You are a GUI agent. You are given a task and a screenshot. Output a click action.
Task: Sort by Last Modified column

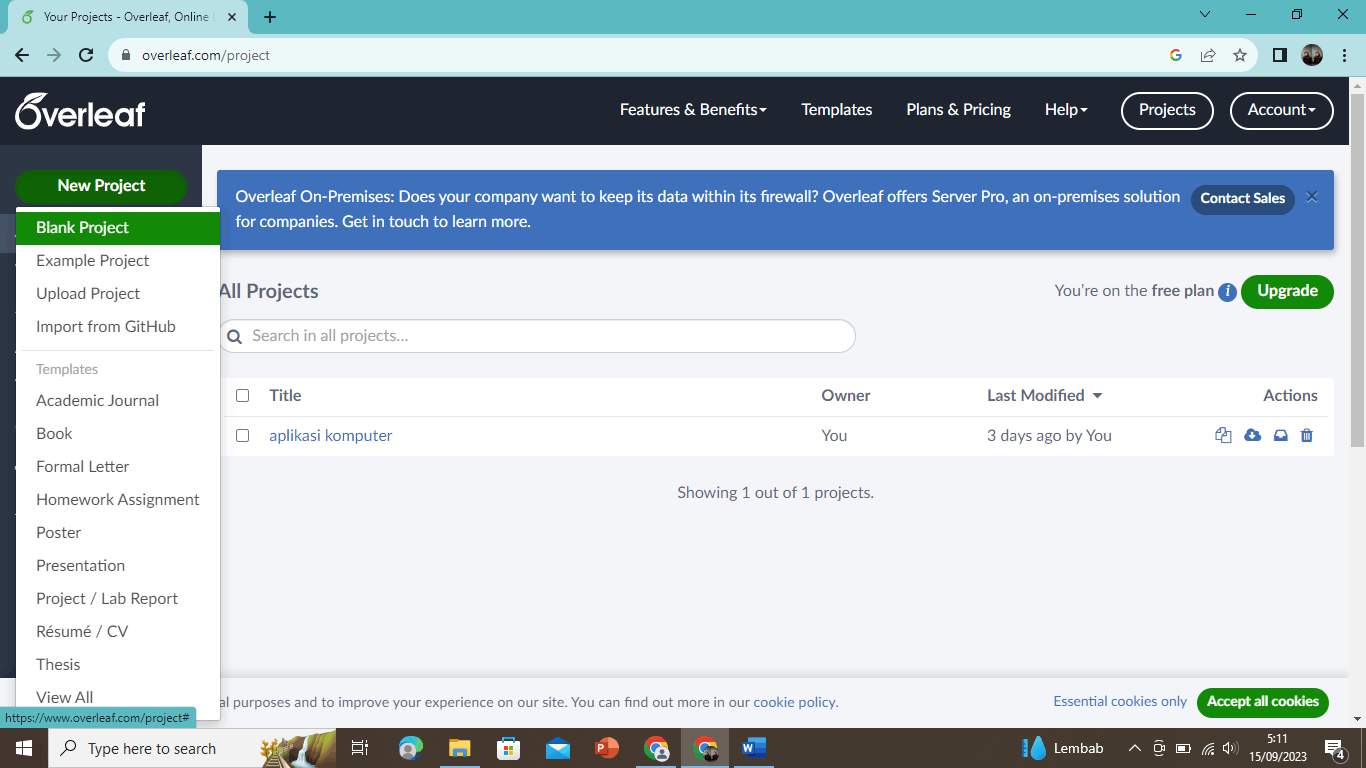(1044, 395)
